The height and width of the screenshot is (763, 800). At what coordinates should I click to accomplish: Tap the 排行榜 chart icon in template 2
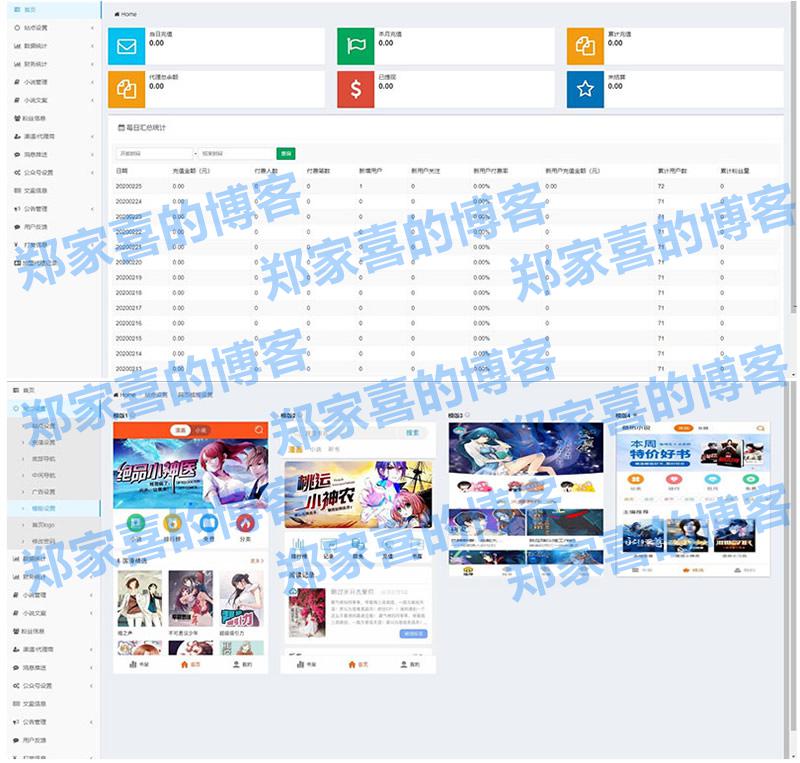click(298, 544)
